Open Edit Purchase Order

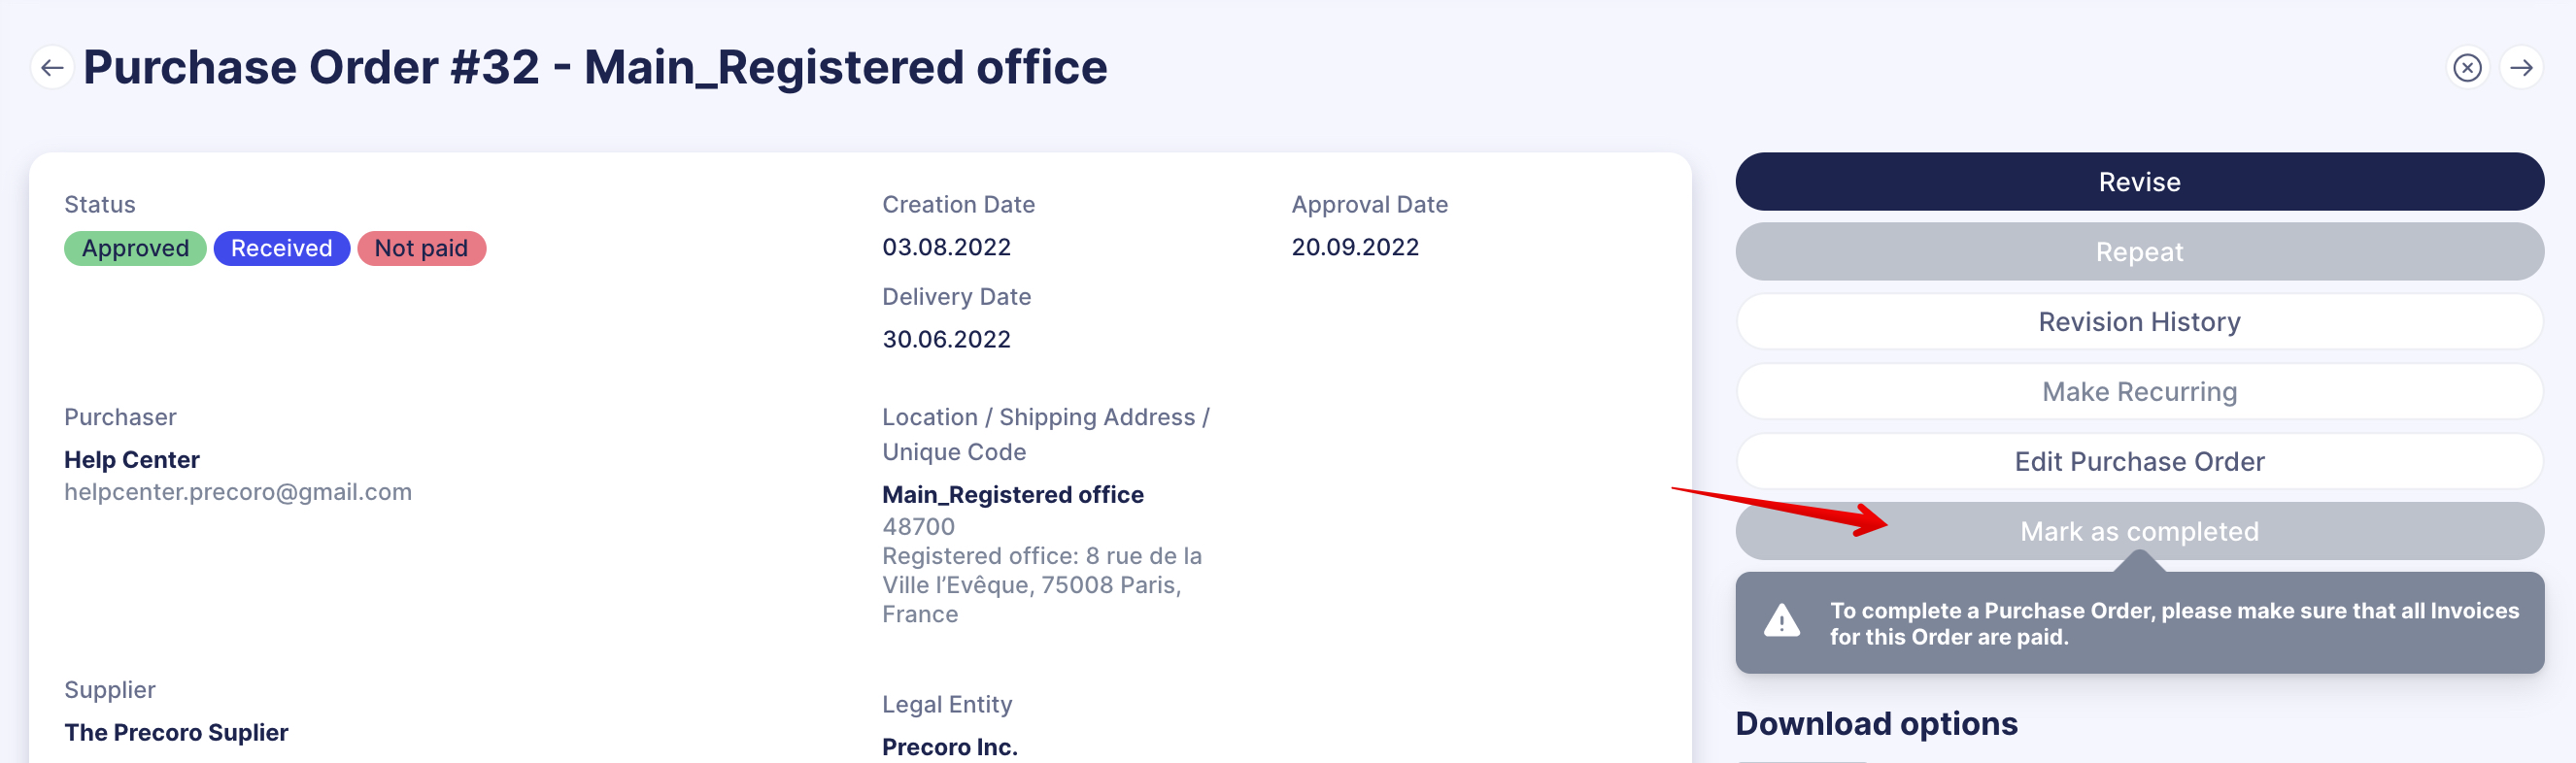point(2139,462)
